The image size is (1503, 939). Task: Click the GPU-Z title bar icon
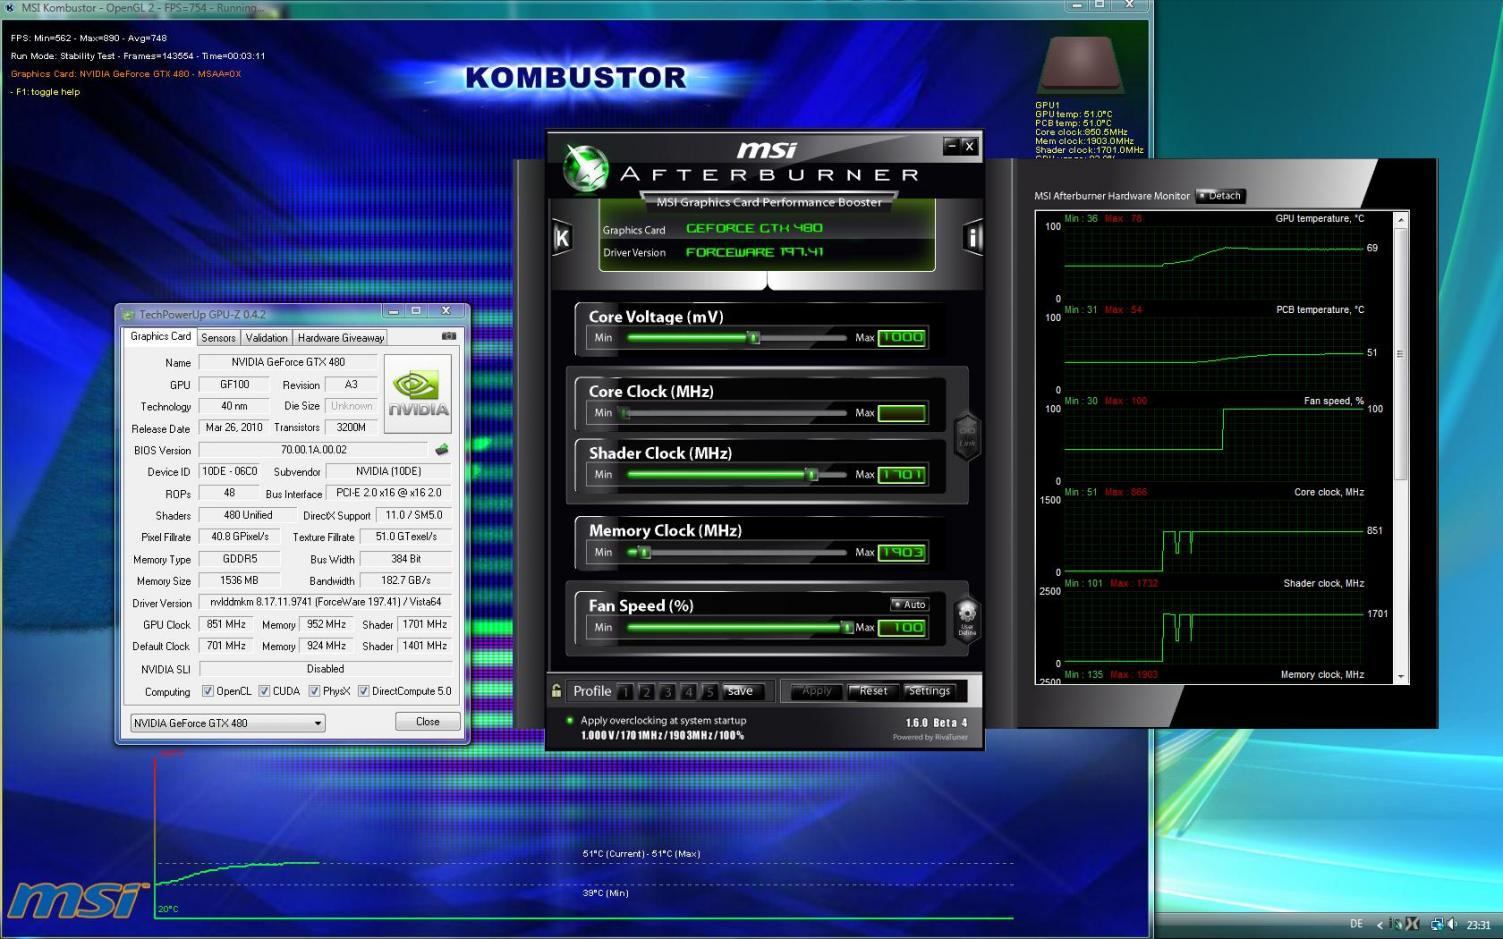[128, 314]
